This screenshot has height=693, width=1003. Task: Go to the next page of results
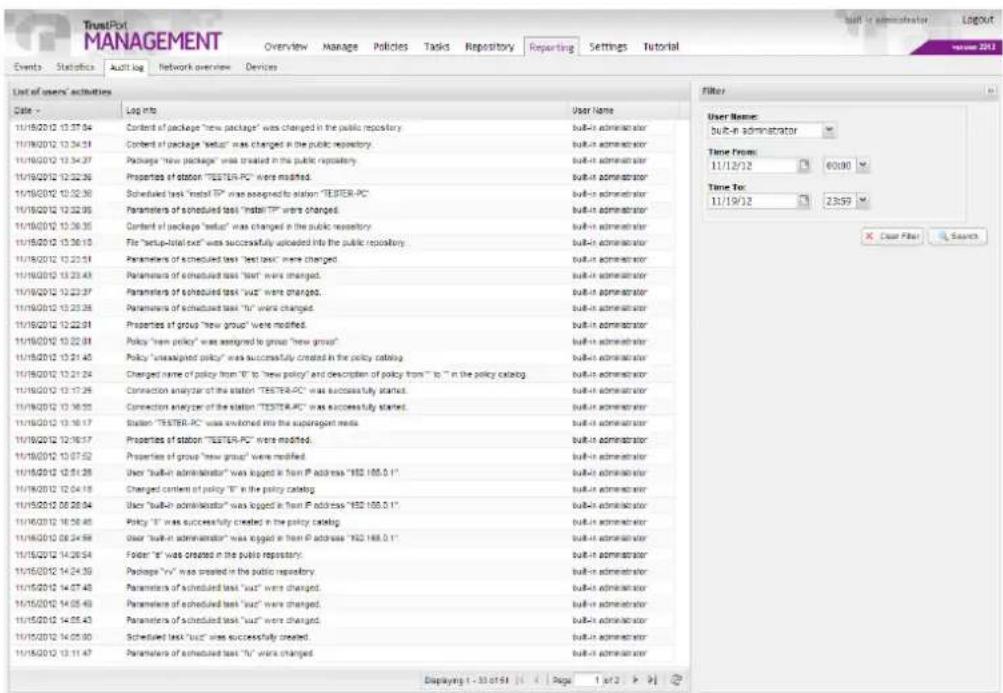pyautogui.click(x=635, y=680)
